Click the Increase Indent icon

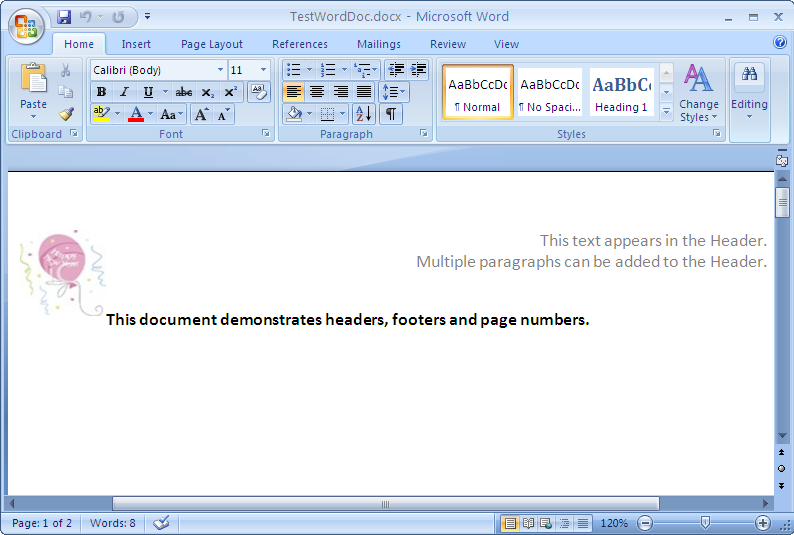coord(419,70)
